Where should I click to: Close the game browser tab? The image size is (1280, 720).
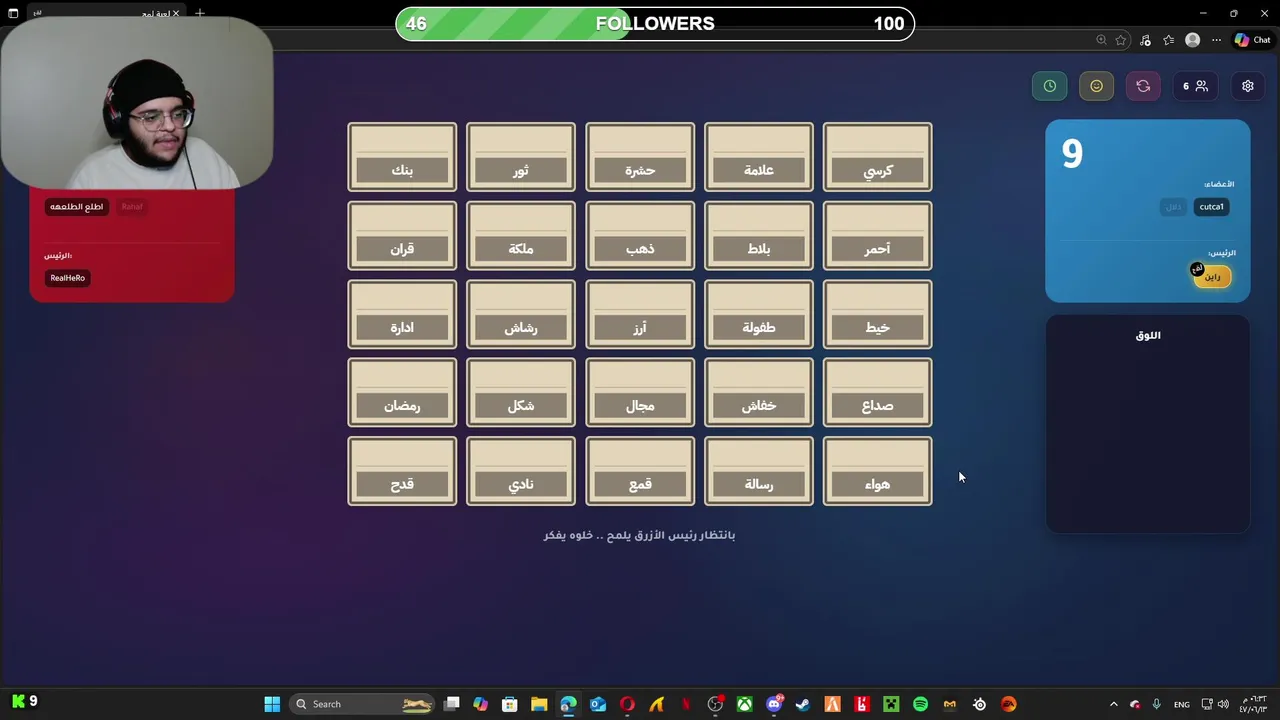[x=176, y=14]
